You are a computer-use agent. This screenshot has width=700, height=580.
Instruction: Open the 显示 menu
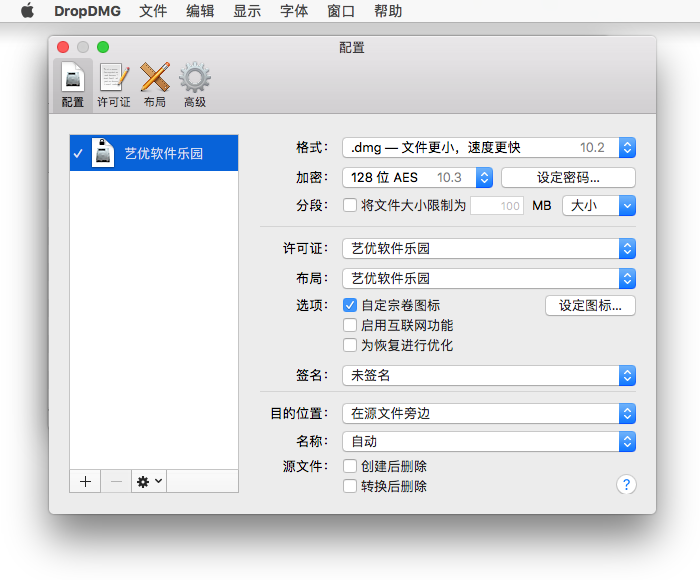coord(247,11)
